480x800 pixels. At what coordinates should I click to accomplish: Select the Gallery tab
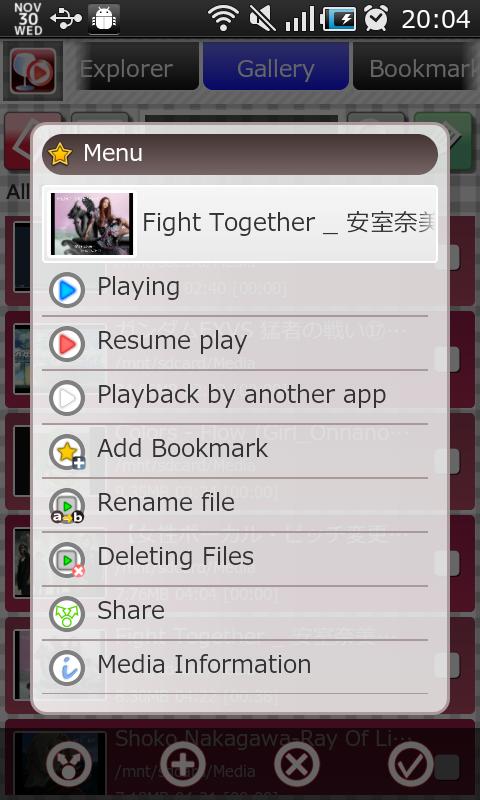tap(276, 66)
